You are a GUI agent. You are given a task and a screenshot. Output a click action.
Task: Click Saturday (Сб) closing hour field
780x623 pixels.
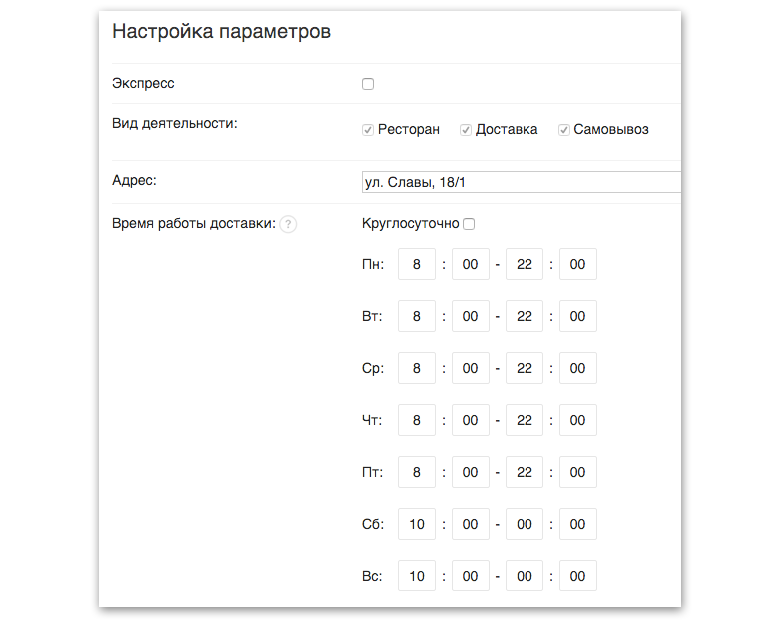point(524,524)
